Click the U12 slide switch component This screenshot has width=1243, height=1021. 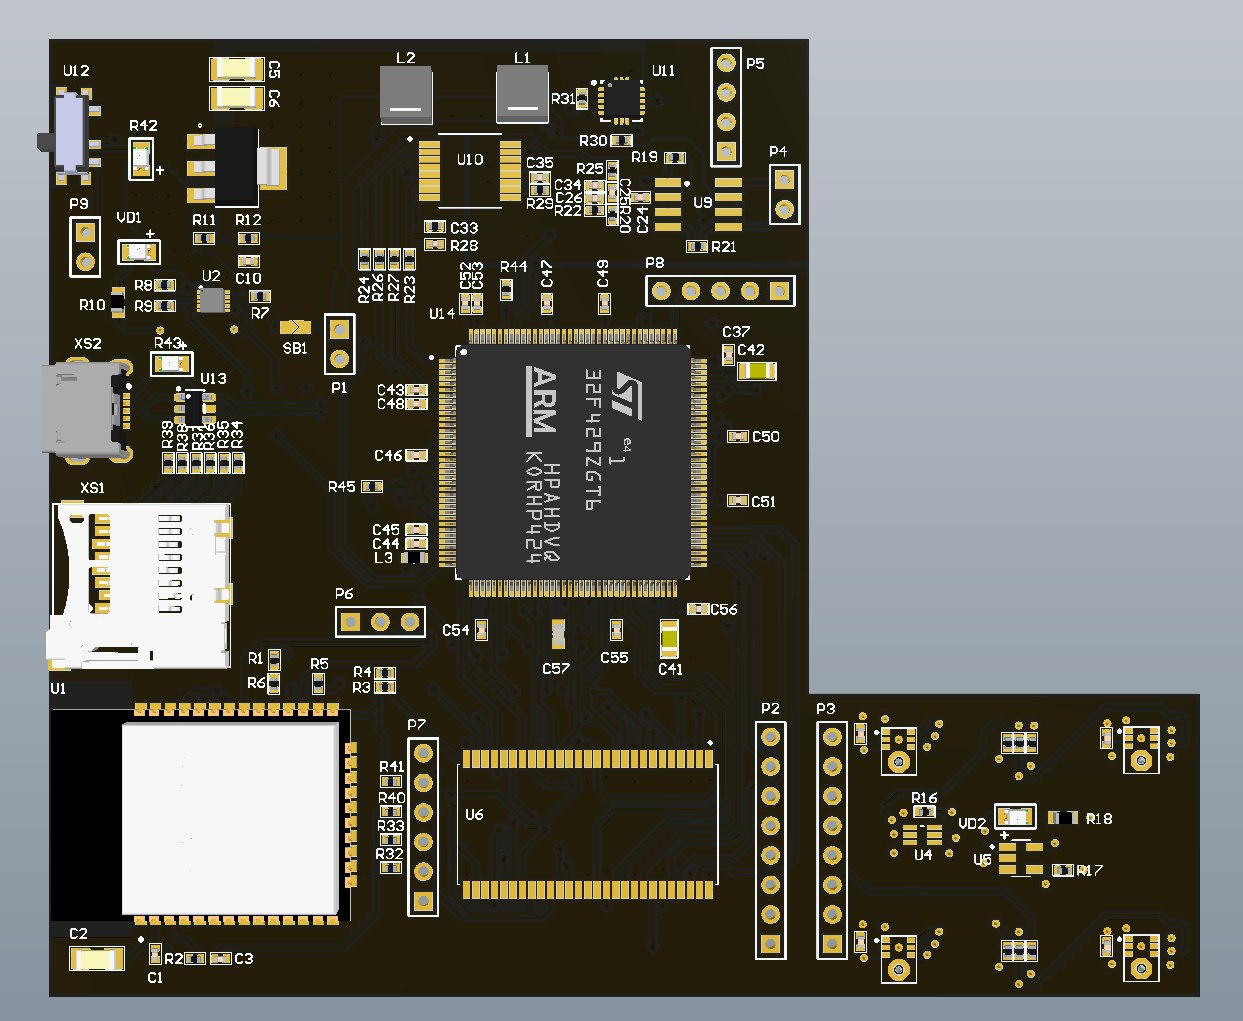pyautogui.click(x=72, y=134)
